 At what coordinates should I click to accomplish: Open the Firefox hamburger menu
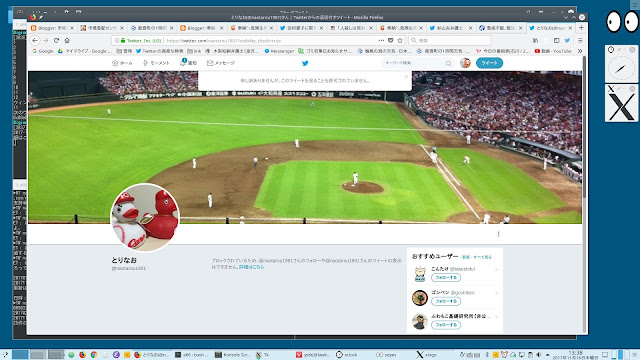580,40
